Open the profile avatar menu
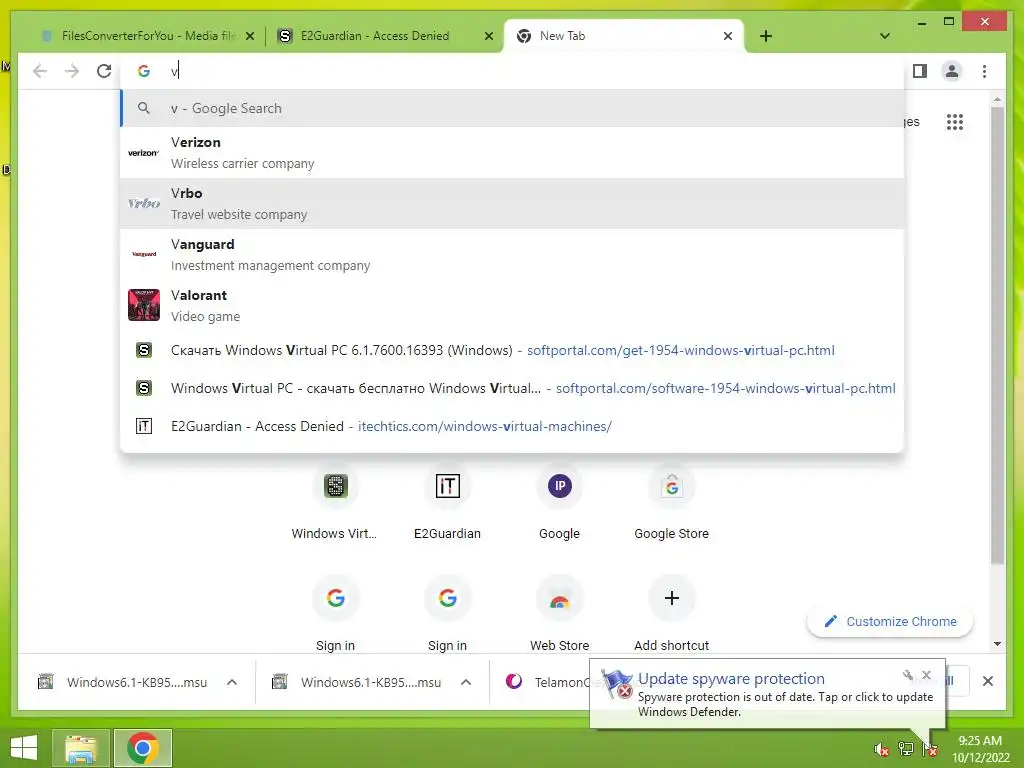This screenshot has height=768, width=1024. [952, 71]
